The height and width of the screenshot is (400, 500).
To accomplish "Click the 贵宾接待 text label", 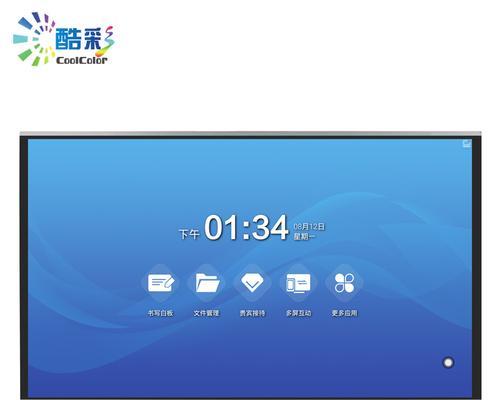I will coord(252,313).
